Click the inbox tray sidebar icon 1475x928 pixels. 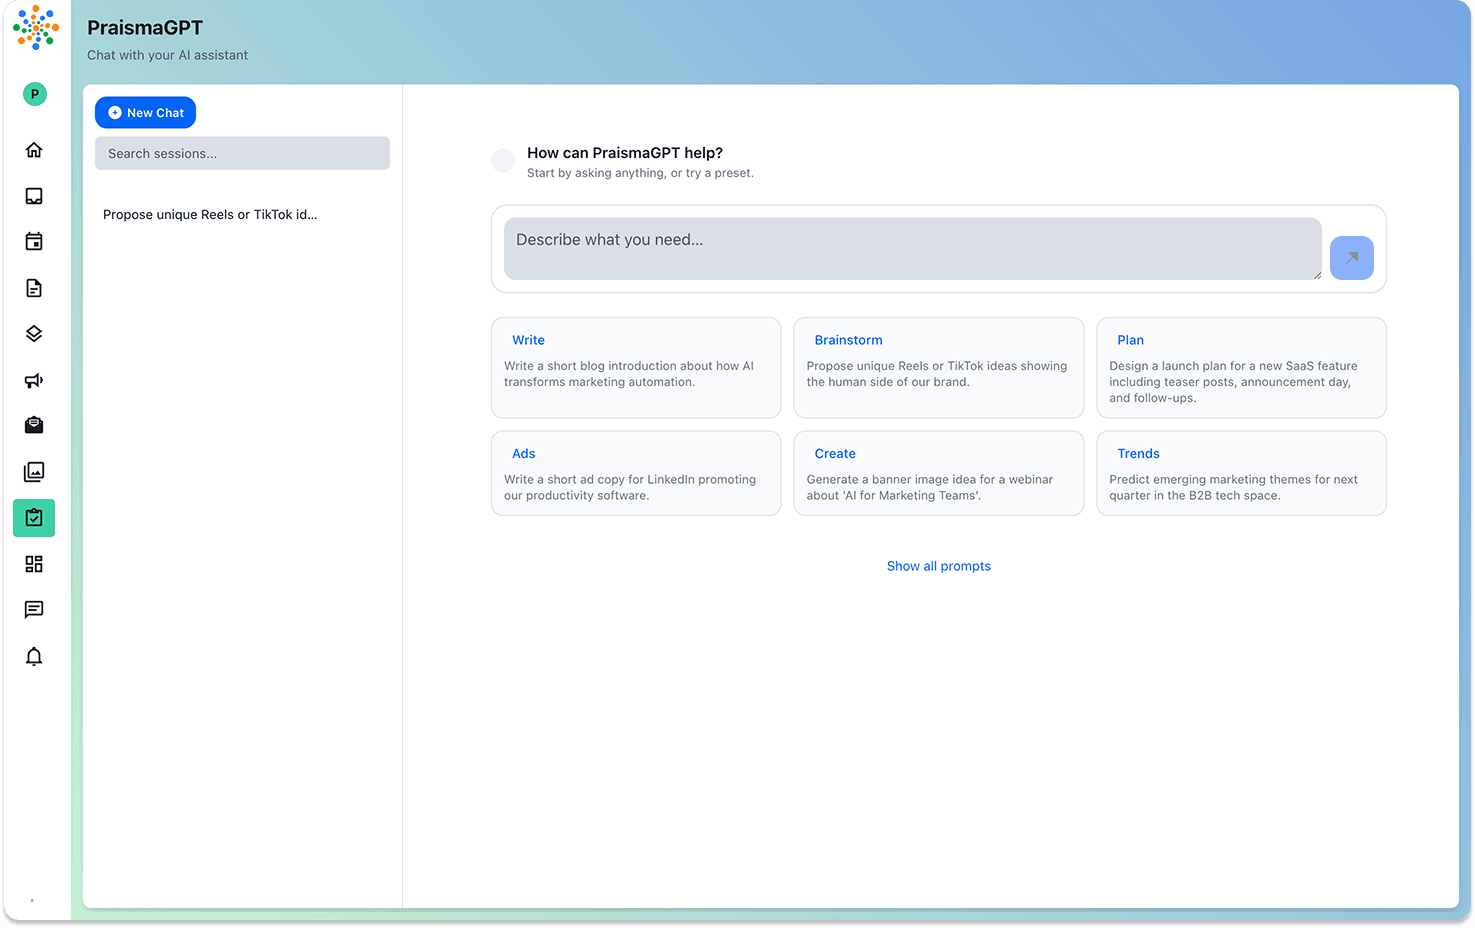click(x=34, y=196)
